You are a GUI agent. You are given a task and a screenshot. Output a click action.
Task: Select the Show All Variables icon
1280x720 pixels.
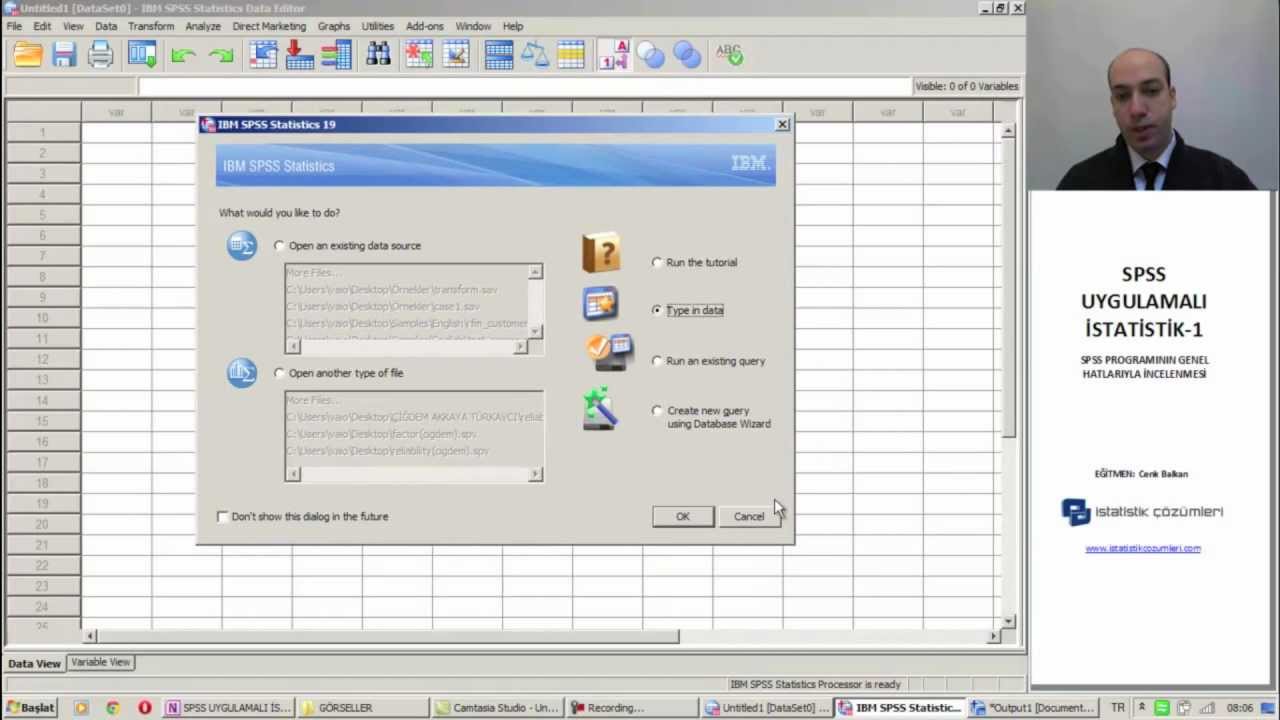pyautogui.click(x=687, y=54)
